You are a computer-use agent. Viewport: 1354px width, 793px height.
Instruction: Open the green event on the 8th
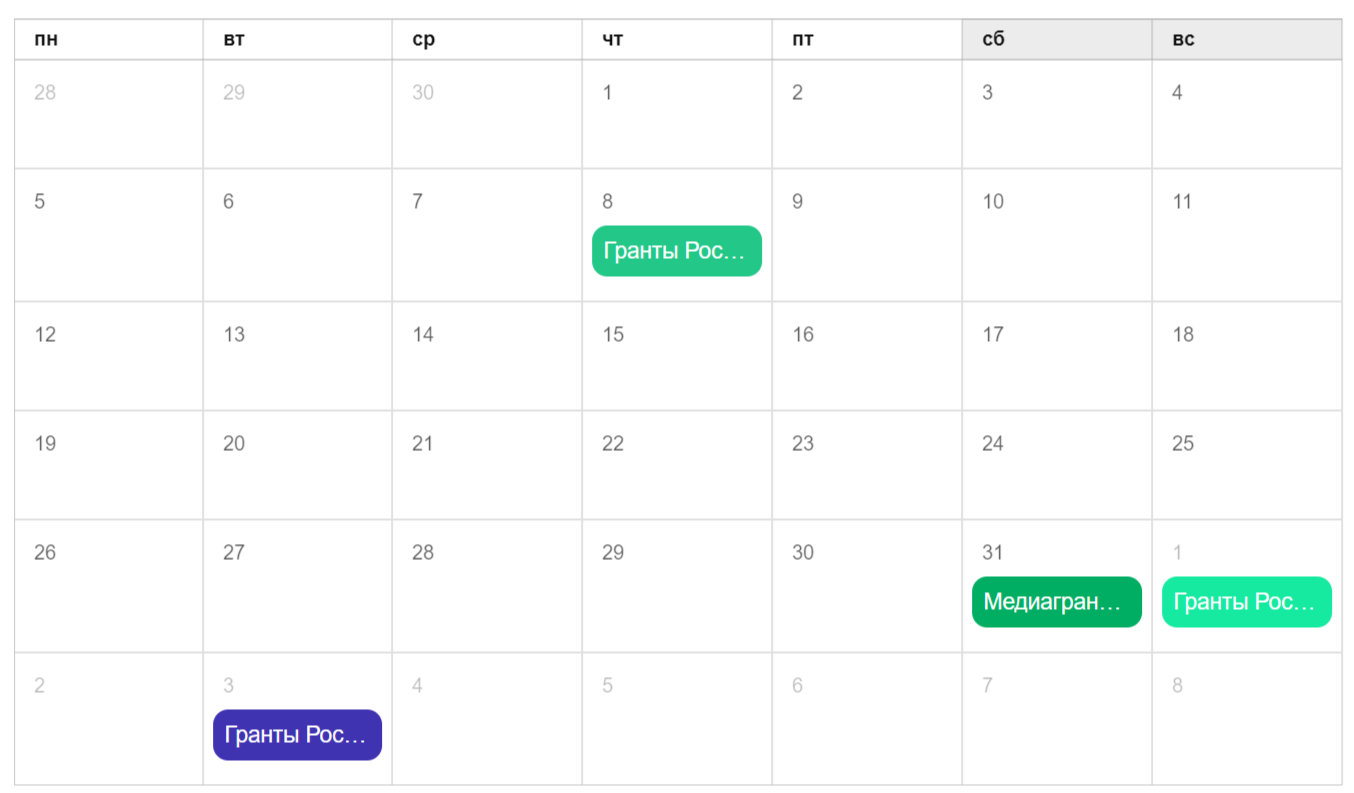(676, 251)
